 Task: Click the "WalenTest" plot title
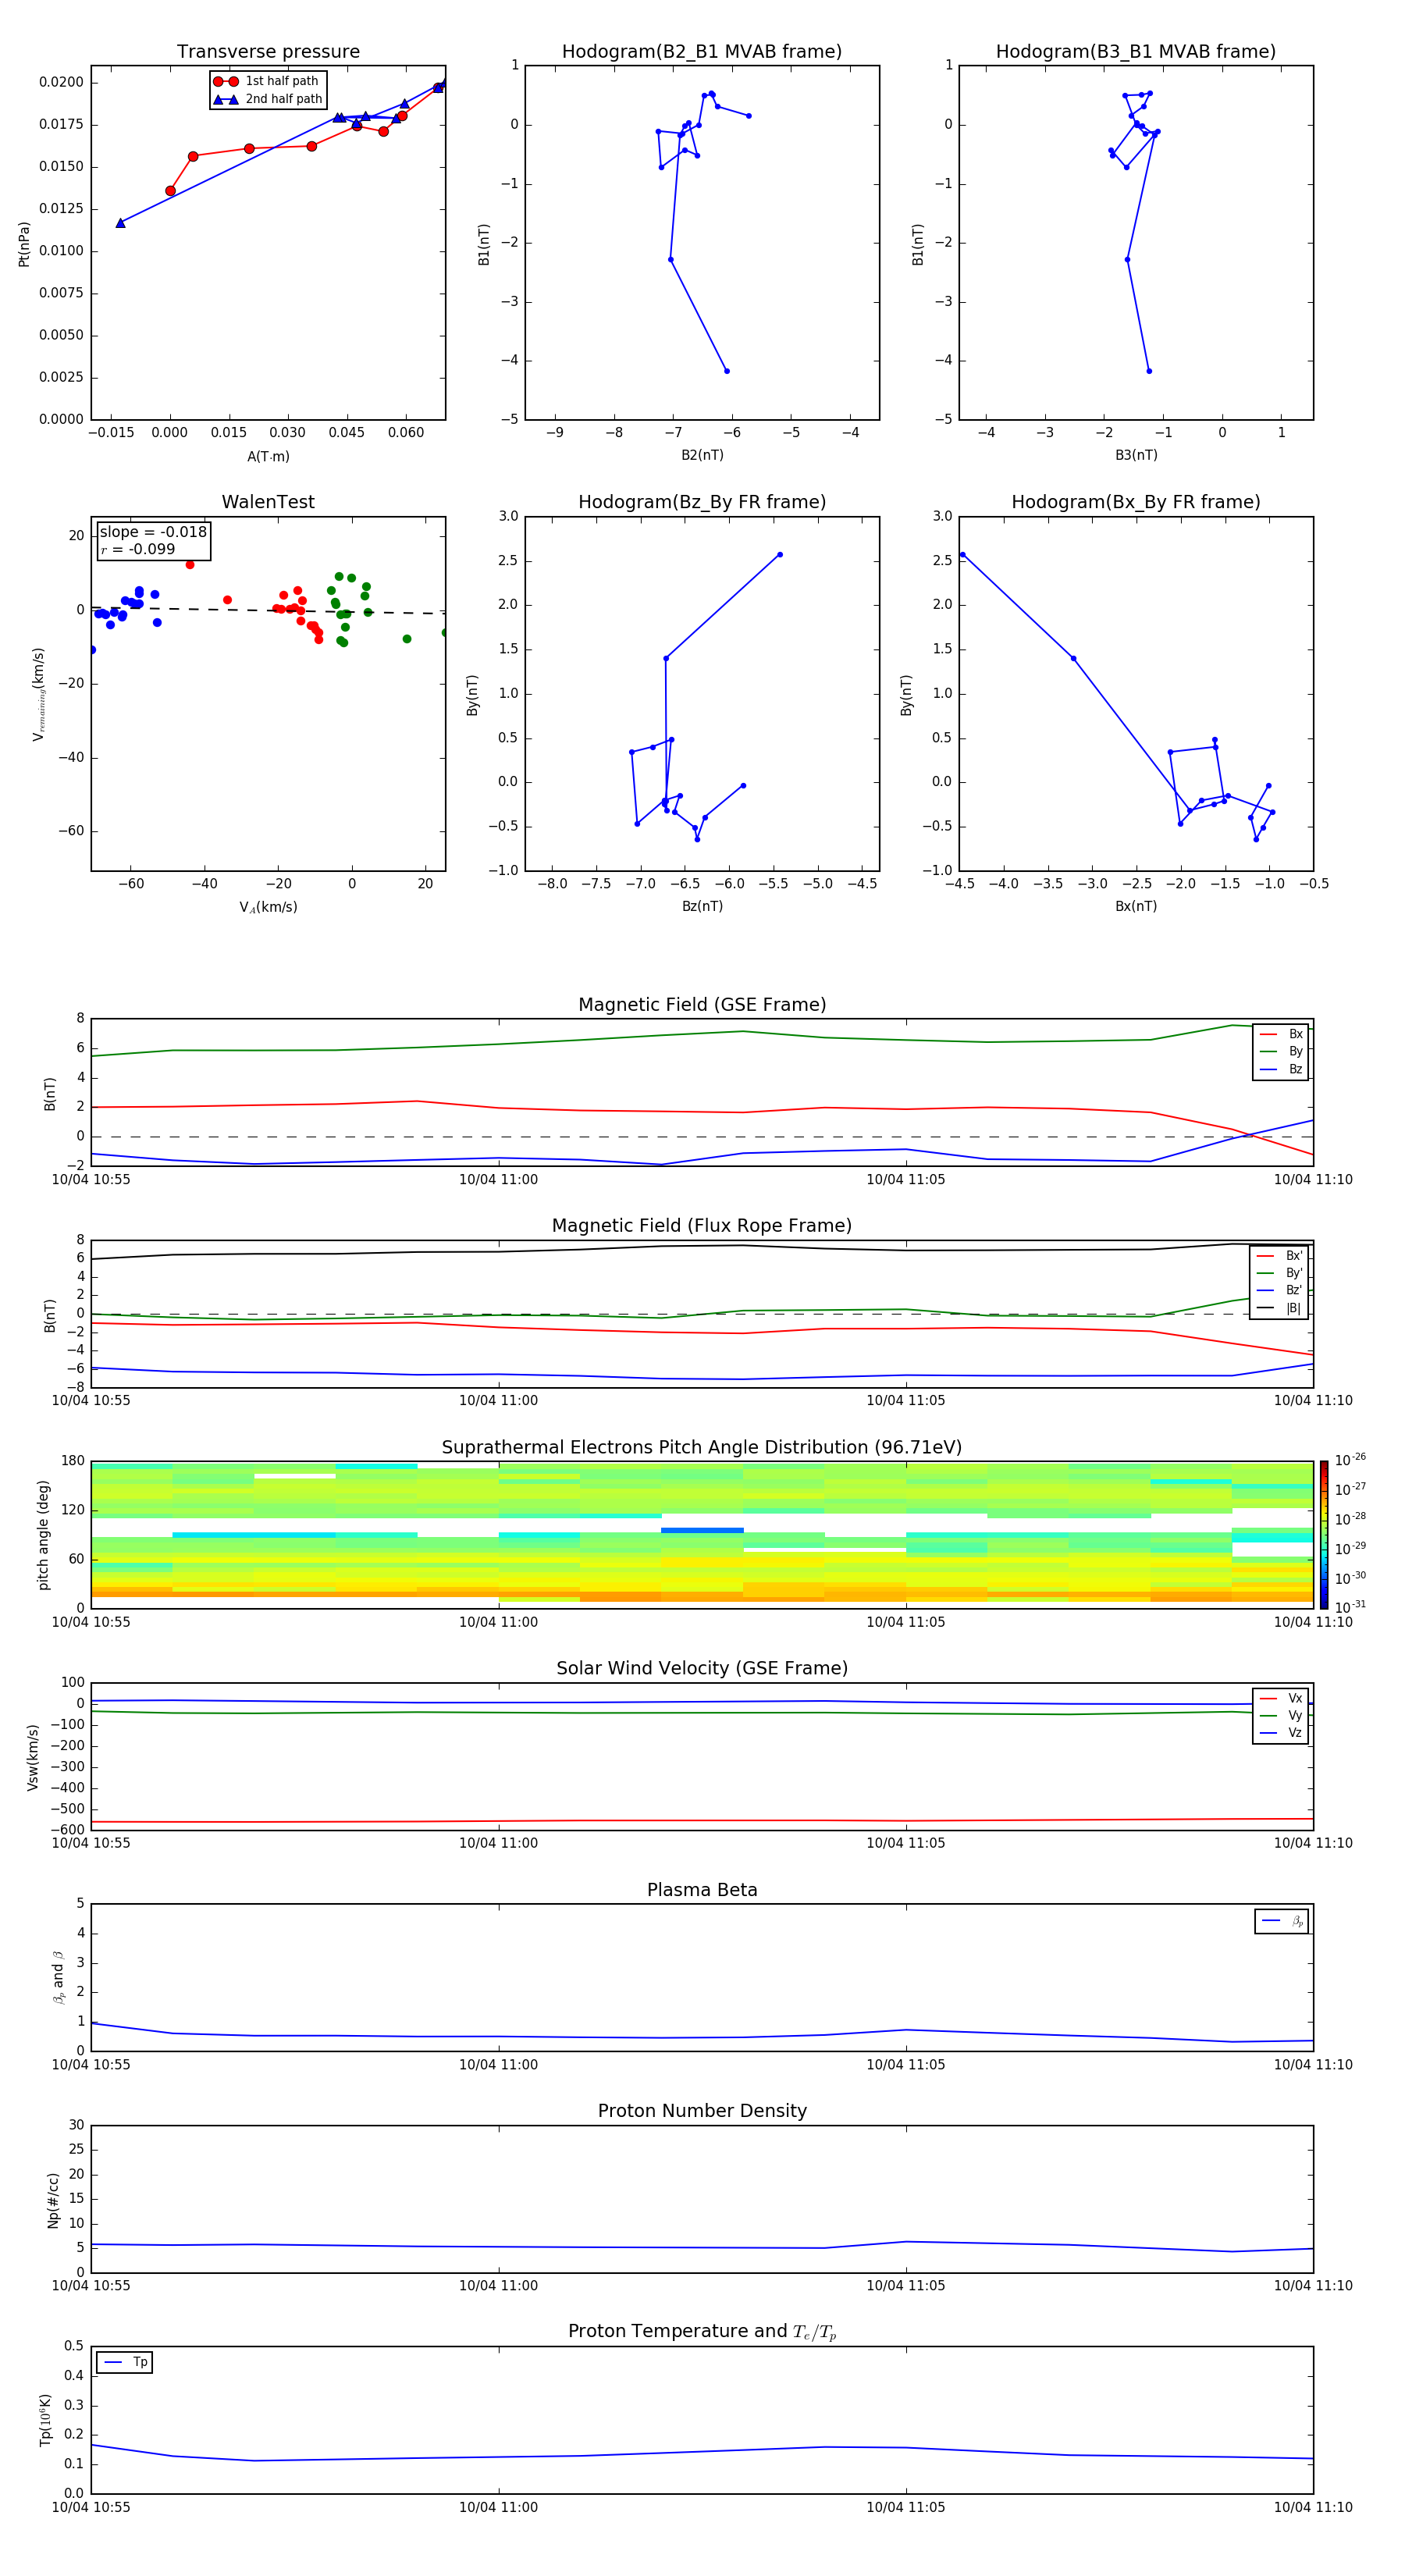point(268,502)
